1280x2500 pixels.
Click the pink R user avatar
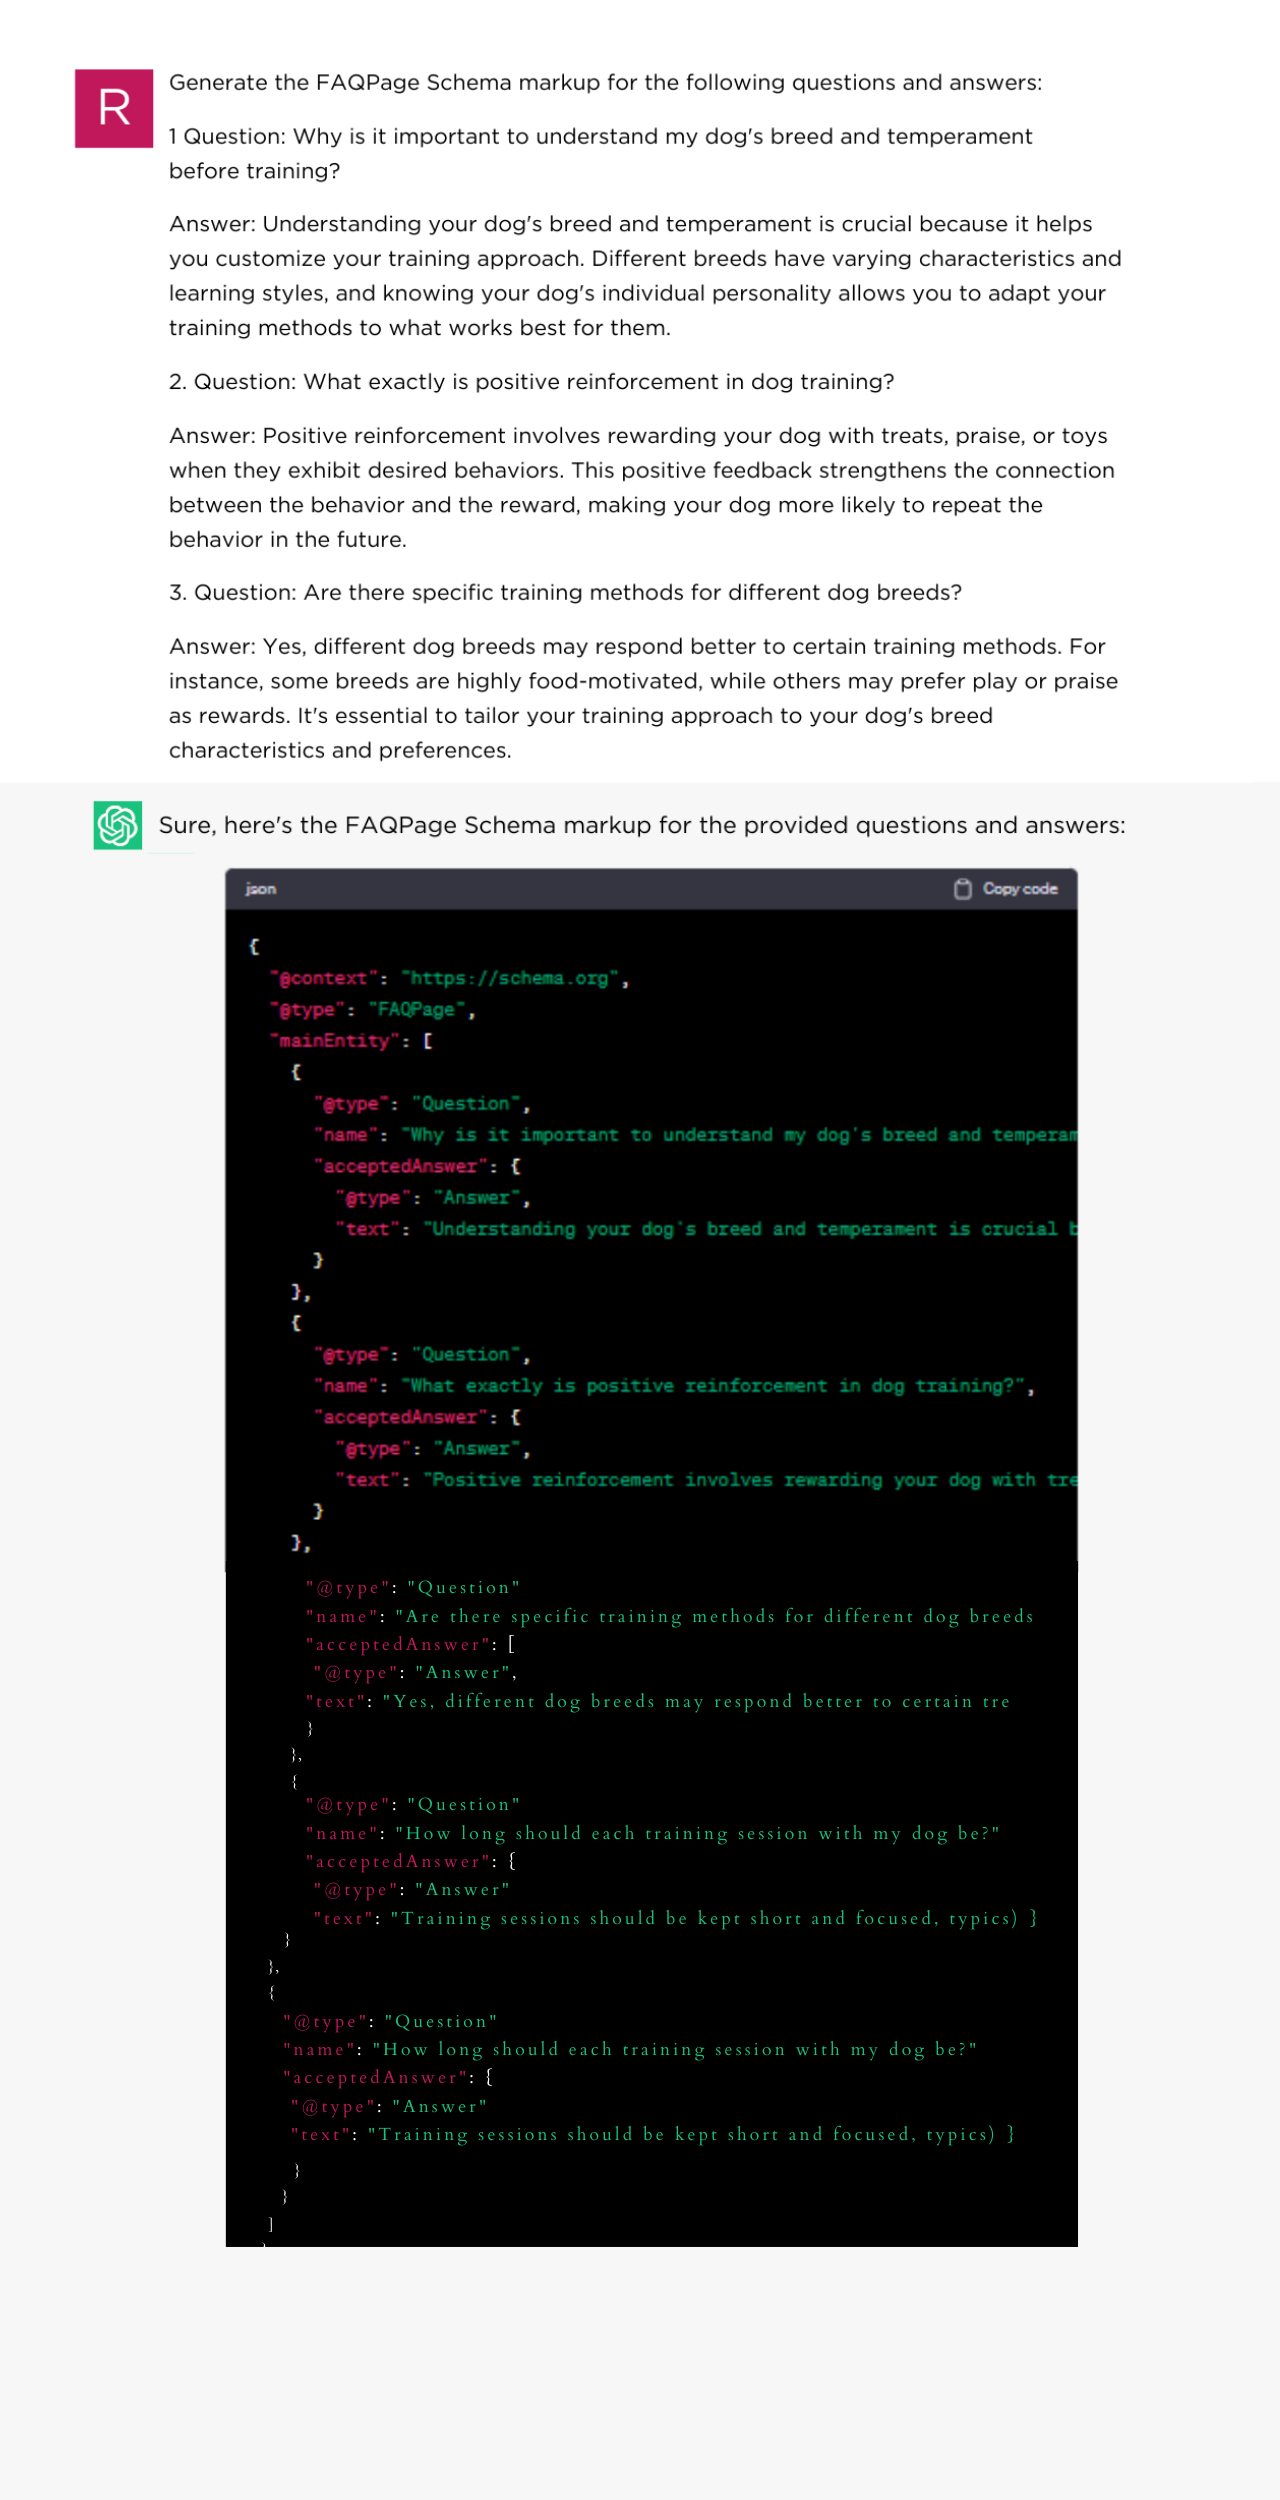(113, 108)
